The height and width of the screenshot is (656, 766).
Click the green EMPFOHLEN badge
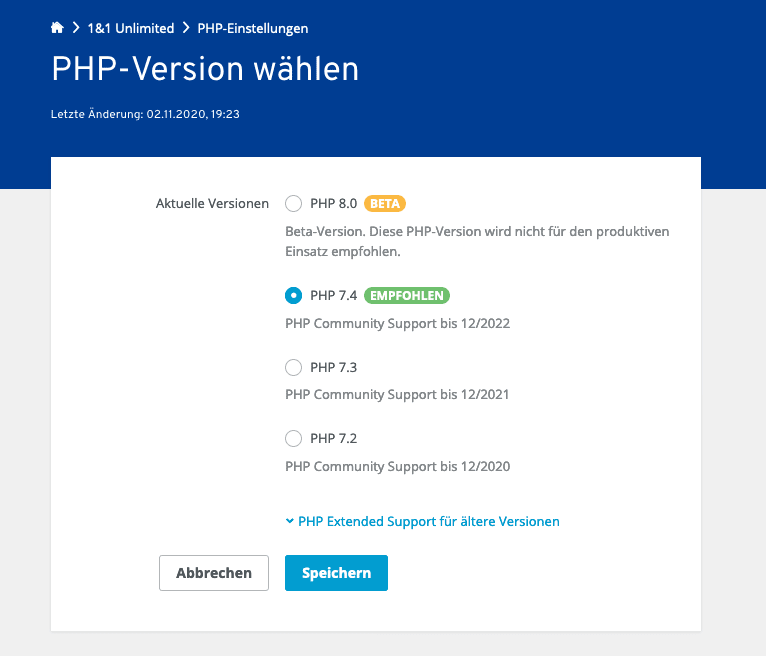(x=407, y=296)
